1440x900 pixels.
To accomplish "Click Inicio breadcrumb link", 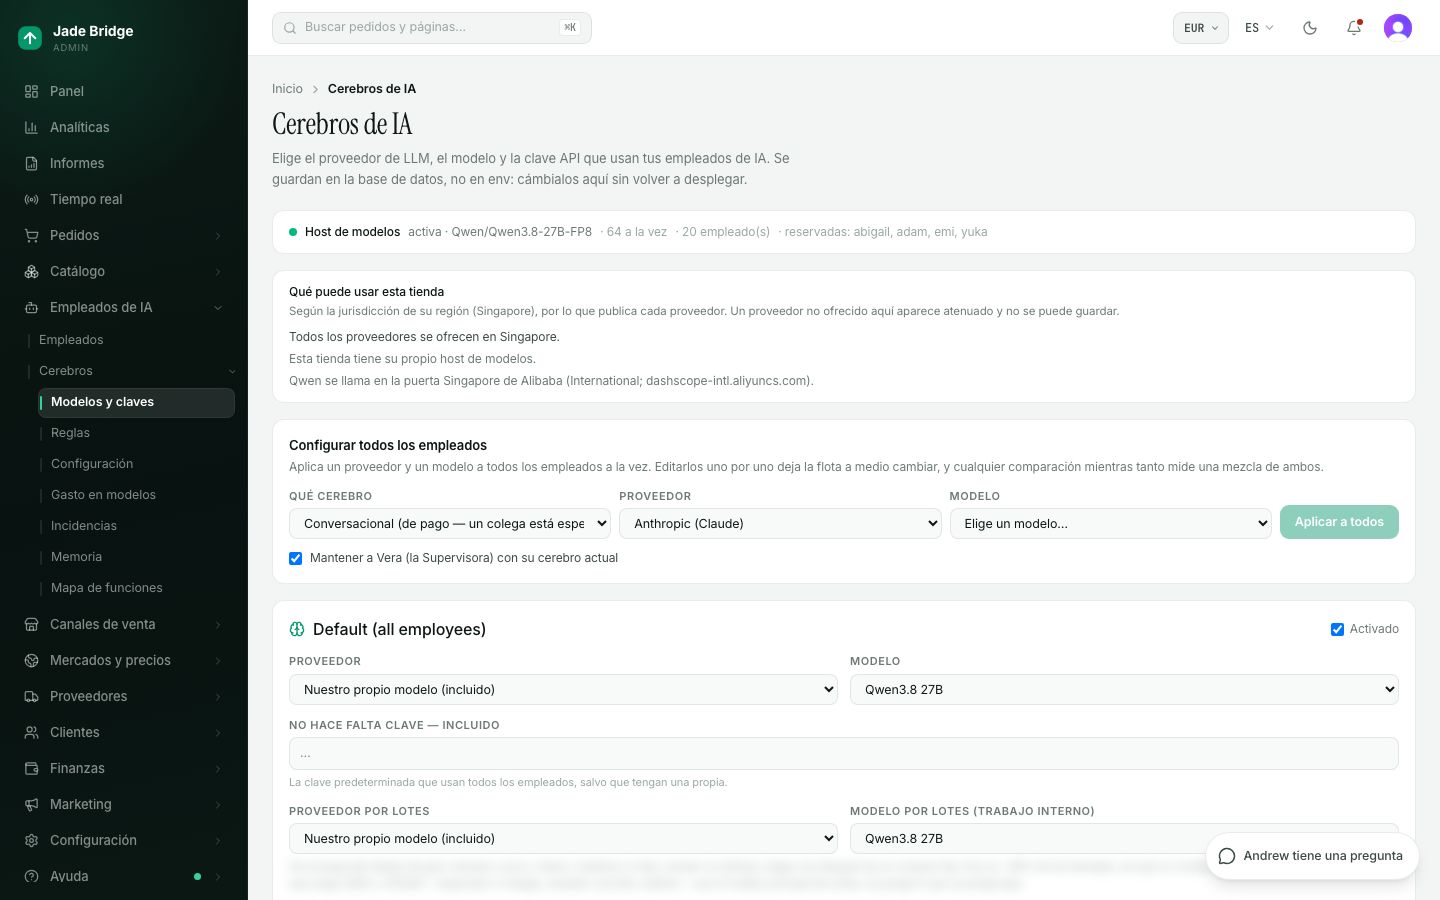I will tap(287, 89).
